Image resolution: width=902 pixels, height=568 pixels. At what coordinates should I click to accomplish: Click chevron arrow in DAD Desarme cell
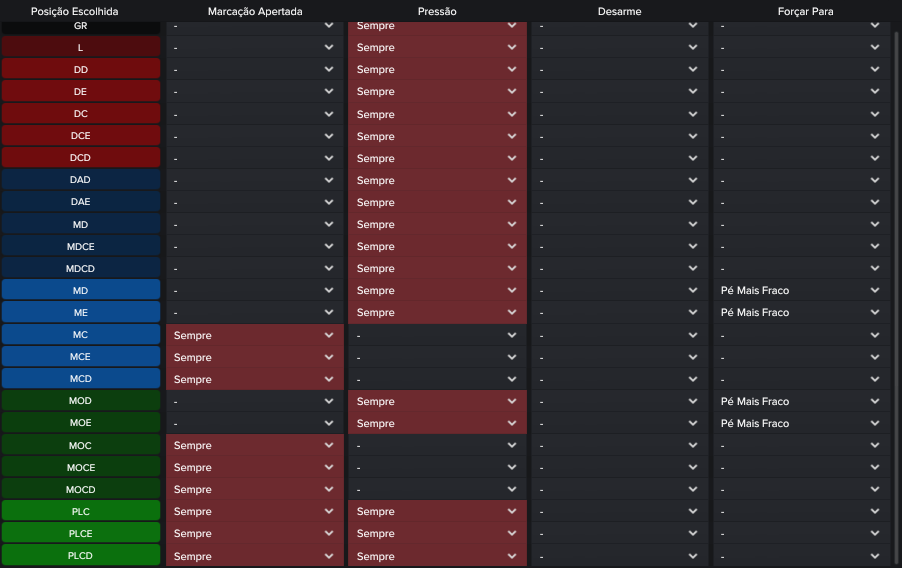[x=693, y=180]
